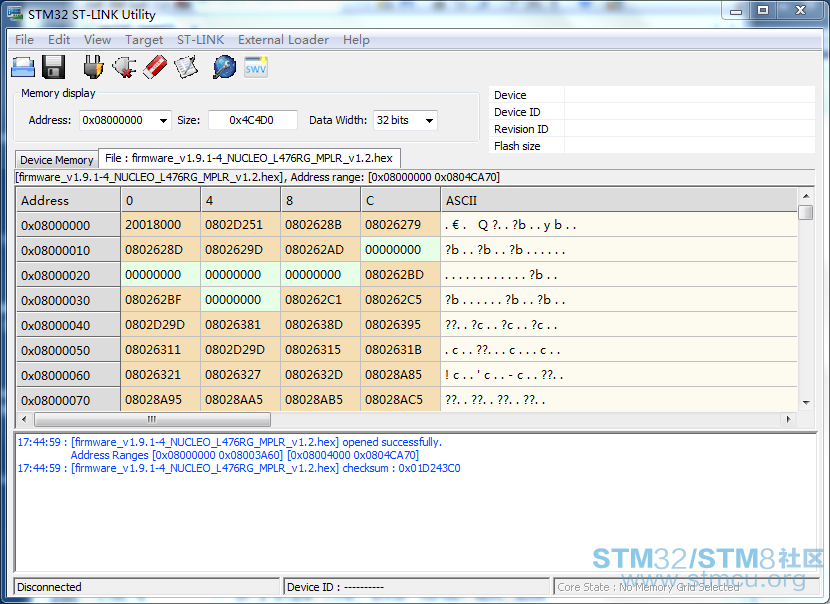This screenshot has width=830, height=604.
Task: Click the Full chip erase eraser icon
Action: click(155, 67)
